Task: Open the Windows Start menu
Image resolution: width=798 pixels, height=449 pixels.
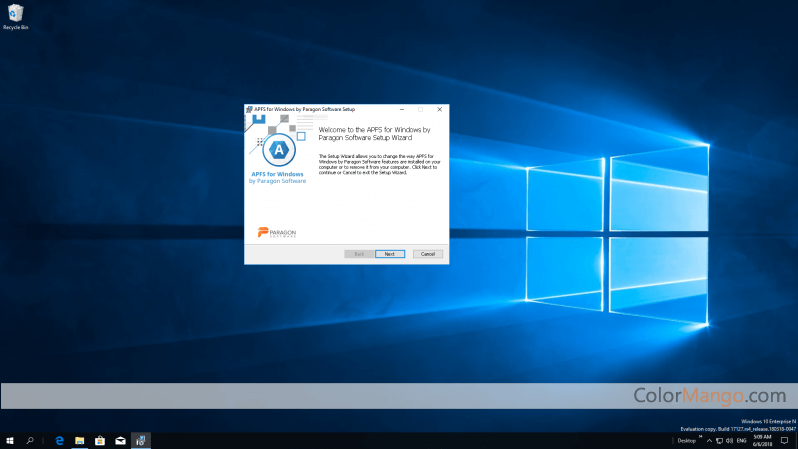Action: (10, 440)
